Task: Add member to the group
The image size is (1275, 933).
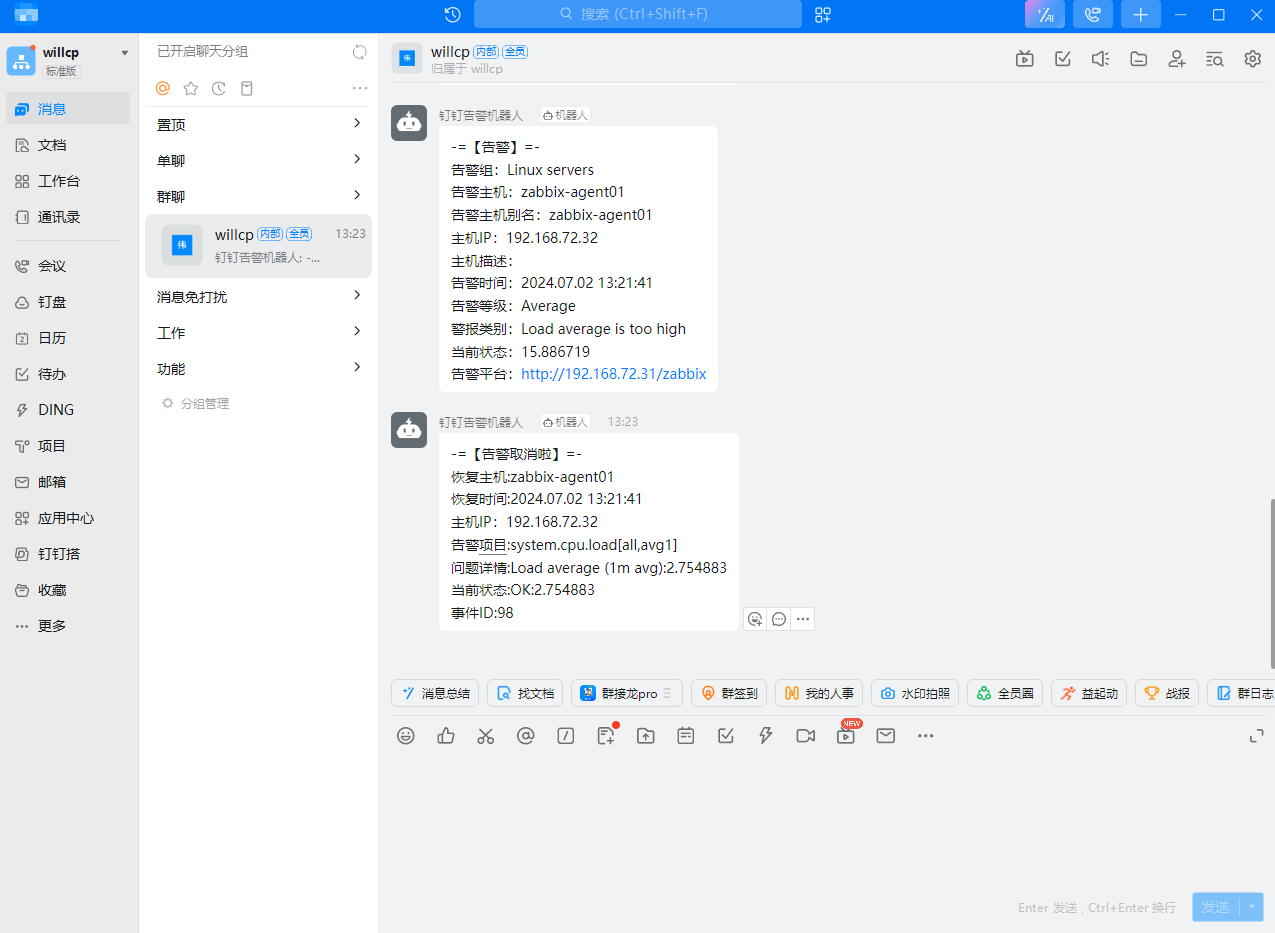Action: click(x=1177, y=59)
